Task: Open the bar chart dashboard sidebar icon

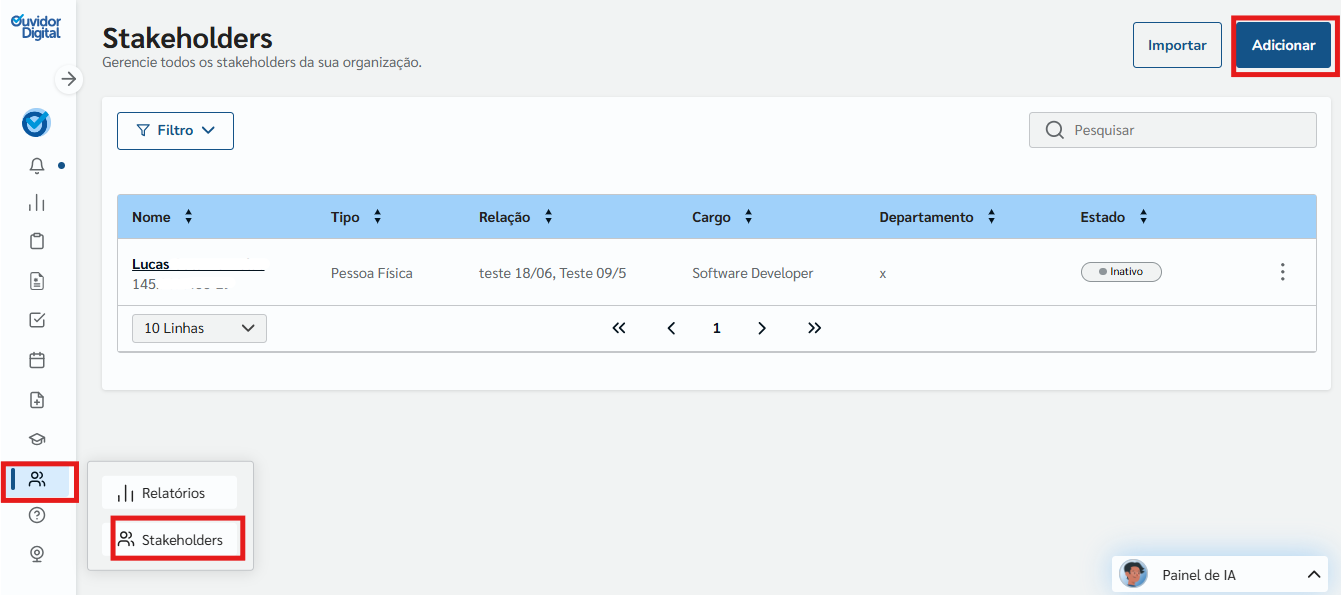Action: (x=37, y=203)
